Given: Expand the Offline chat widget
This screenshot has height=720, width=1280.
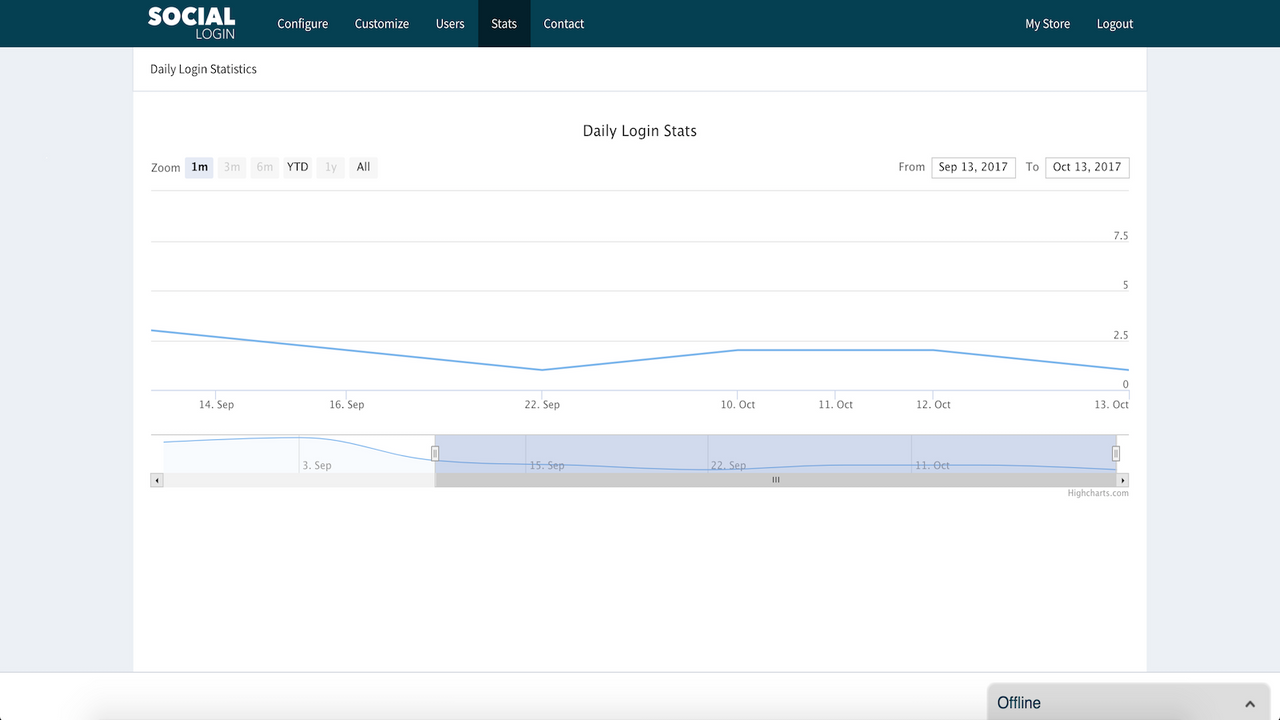Looking at the screenshot, I should click(x=1248, y=703).
